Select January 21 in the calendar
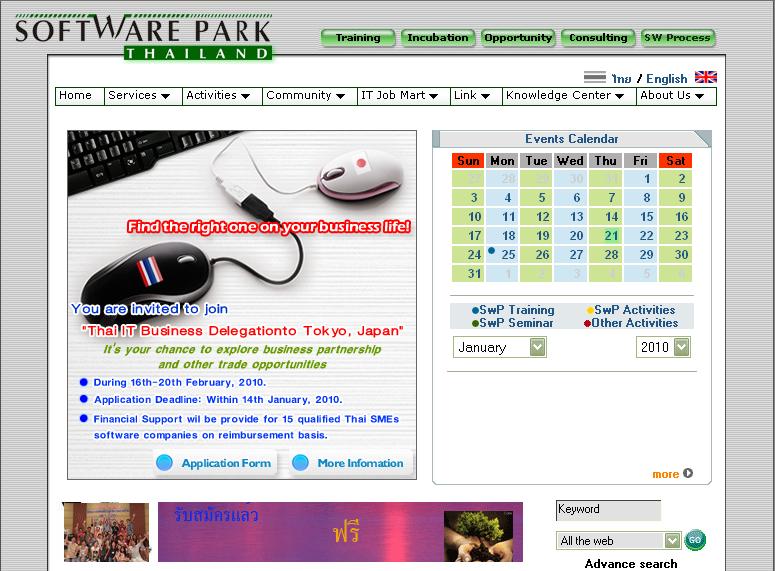Screen dimensions: 775x571 (604, 236)
